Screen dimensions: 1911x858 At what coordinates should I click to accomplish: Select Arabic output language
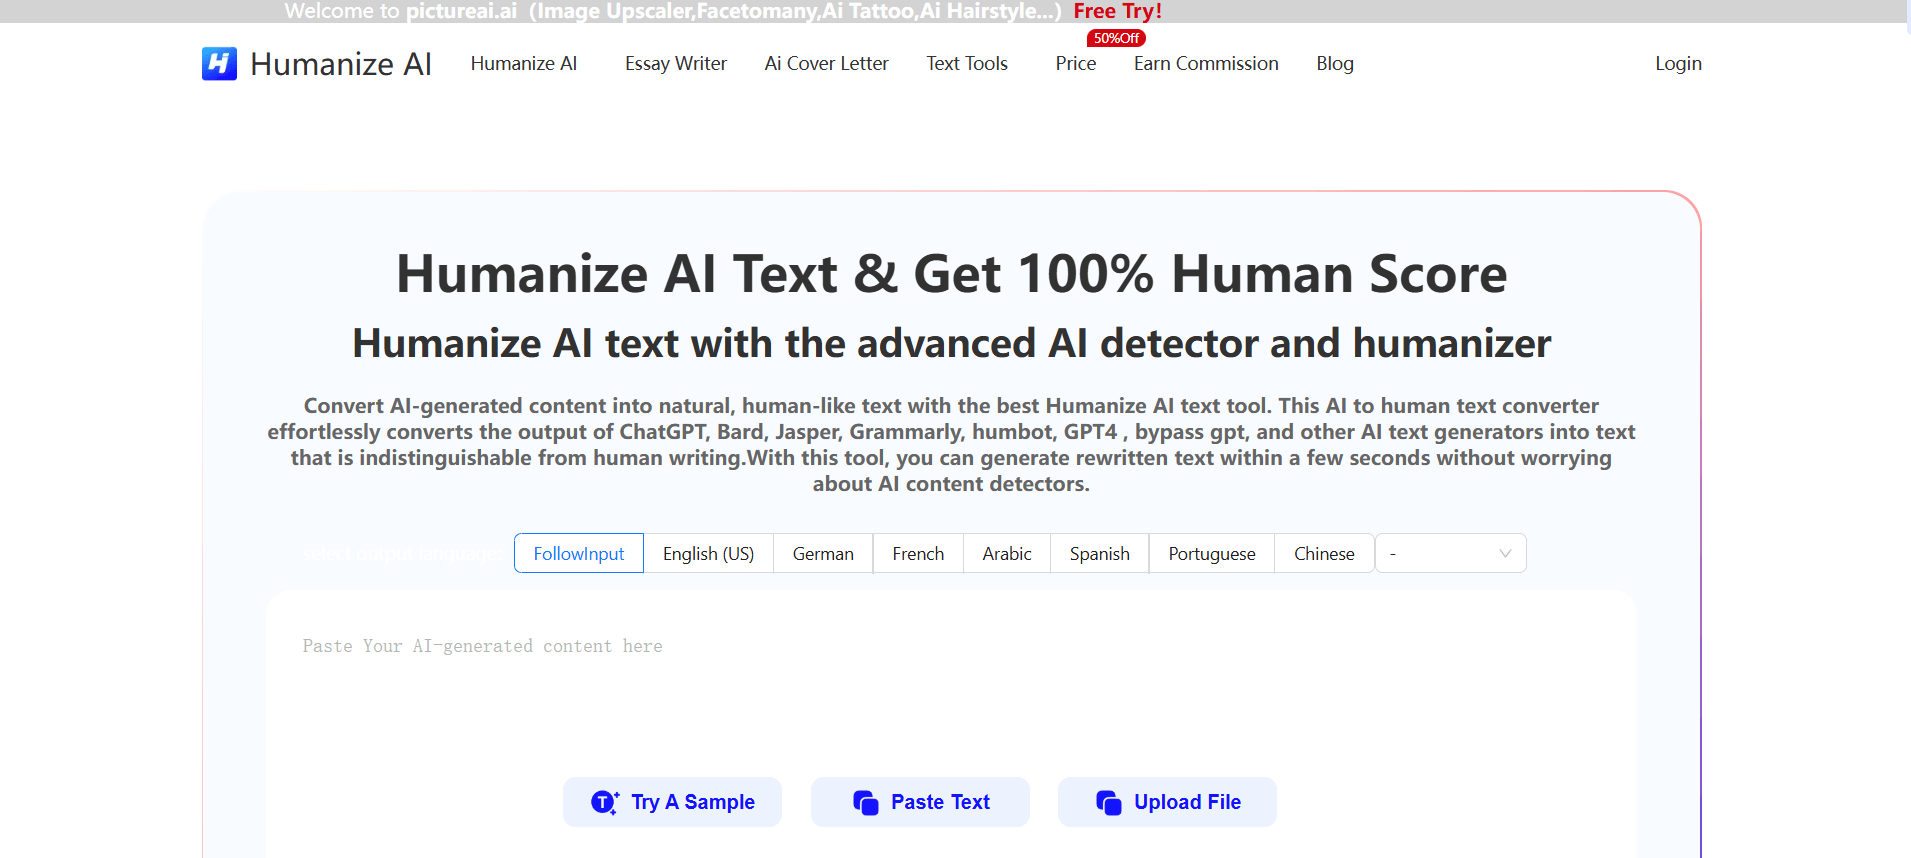(1006, 553)
